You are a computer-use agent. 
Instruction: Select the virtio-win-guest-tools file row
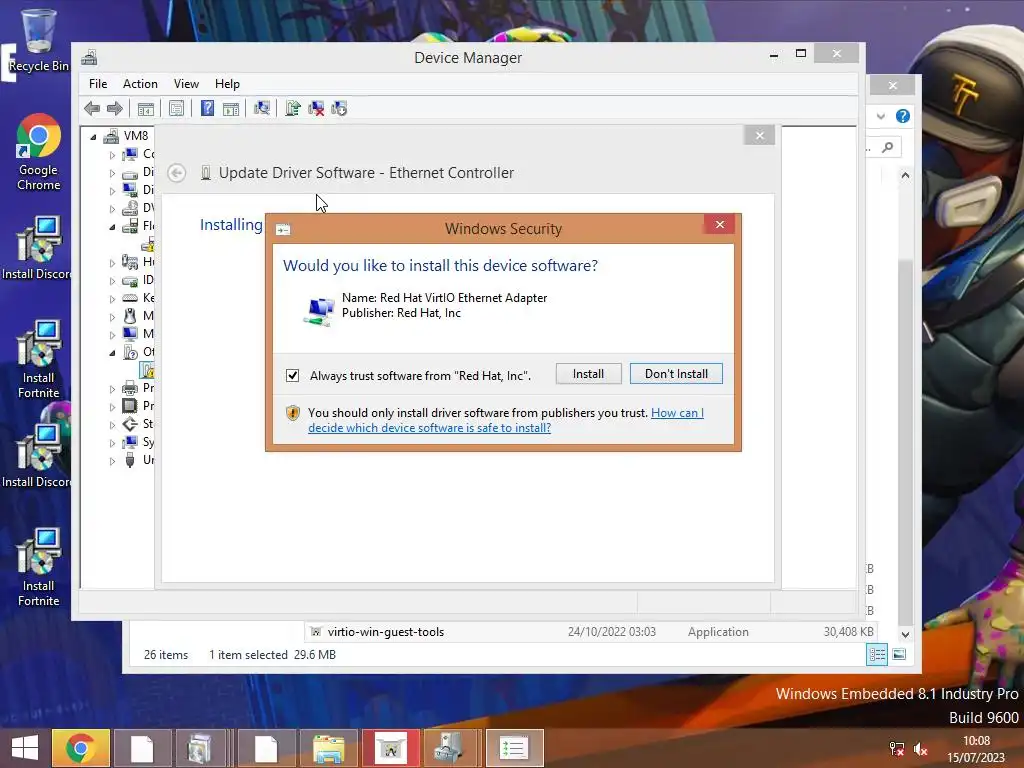[x=591, y=632]
